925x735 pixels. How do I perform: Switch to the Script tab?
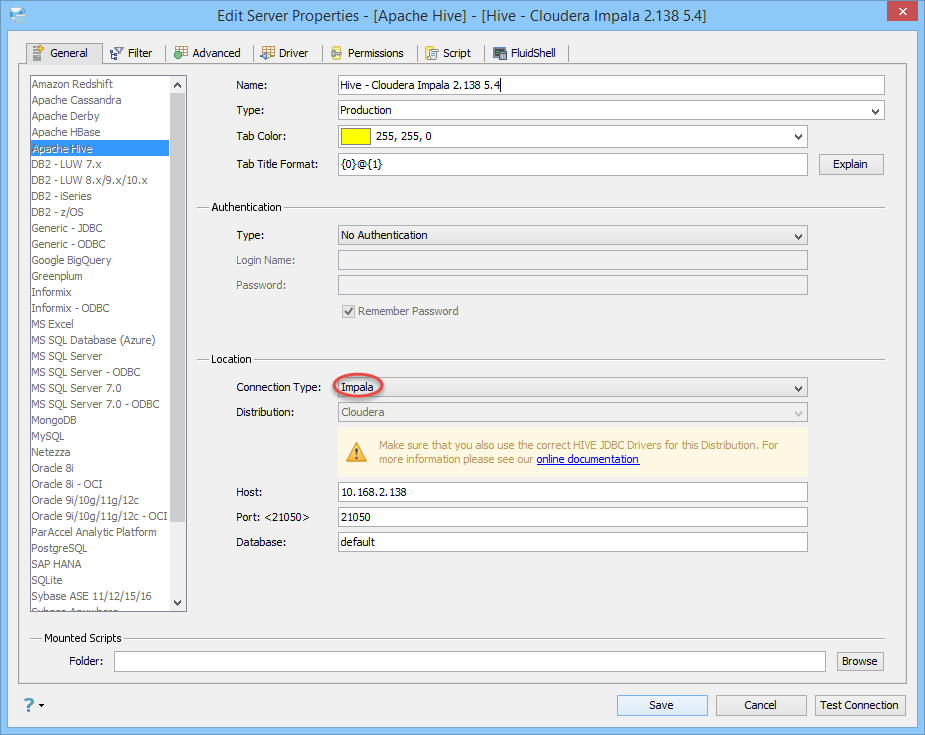pyautogui.click(x=448, y=53)
